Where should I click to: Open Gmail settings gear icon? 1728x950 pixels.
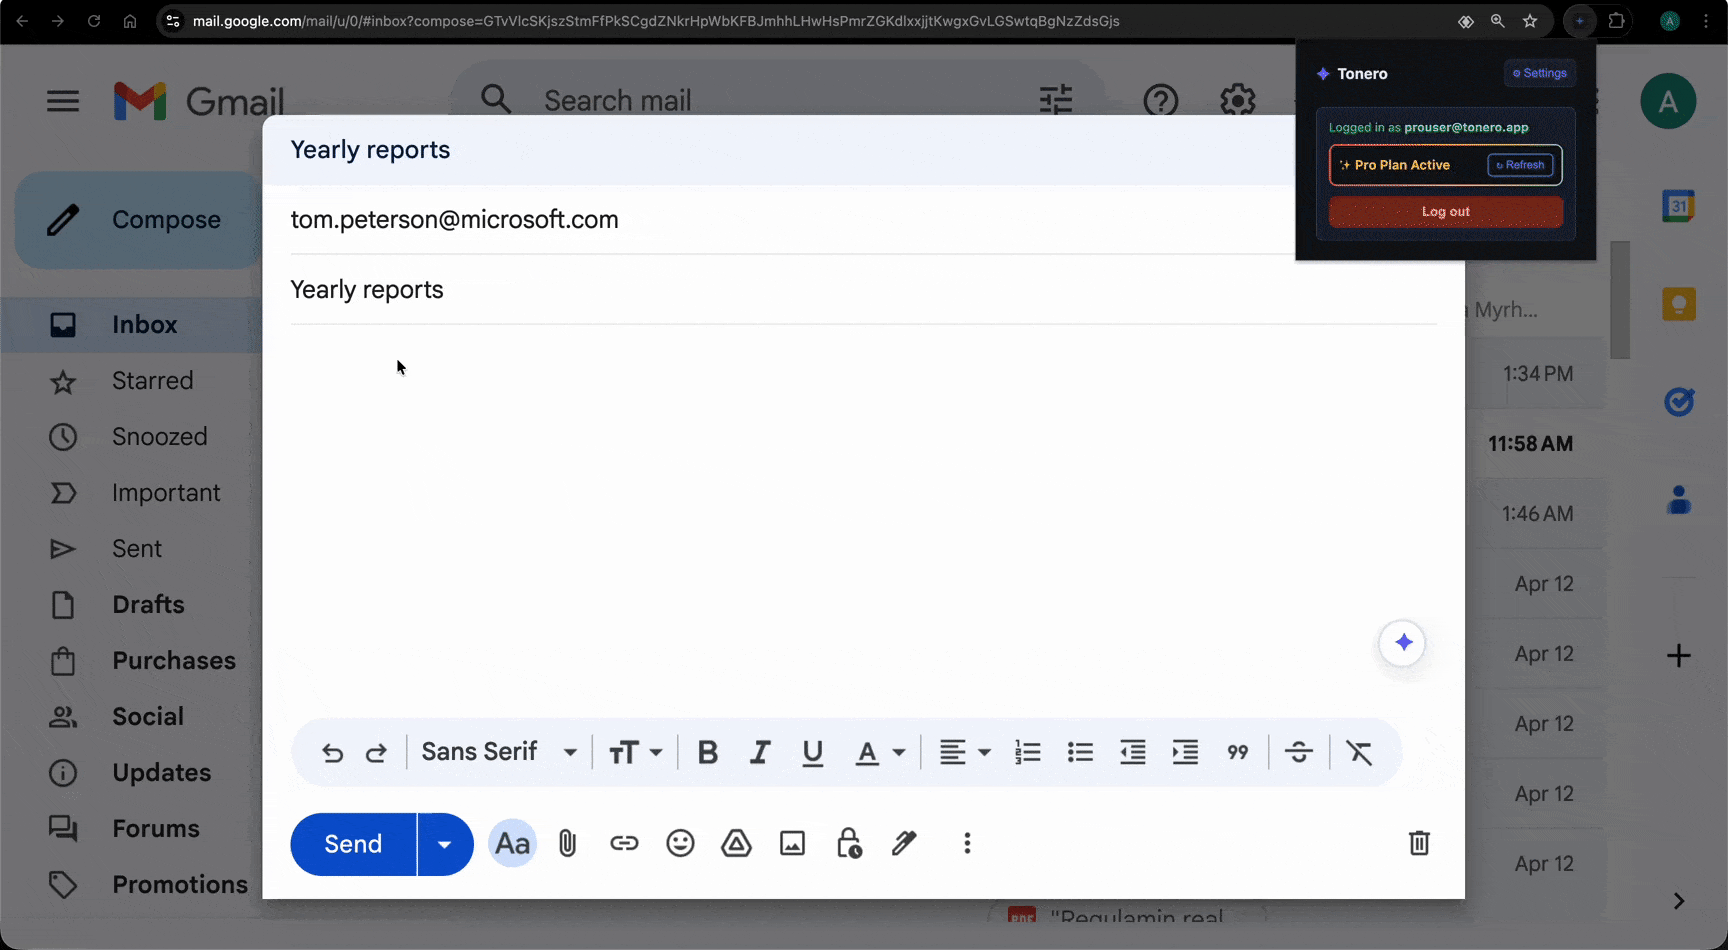click(x=1238, y=100)
